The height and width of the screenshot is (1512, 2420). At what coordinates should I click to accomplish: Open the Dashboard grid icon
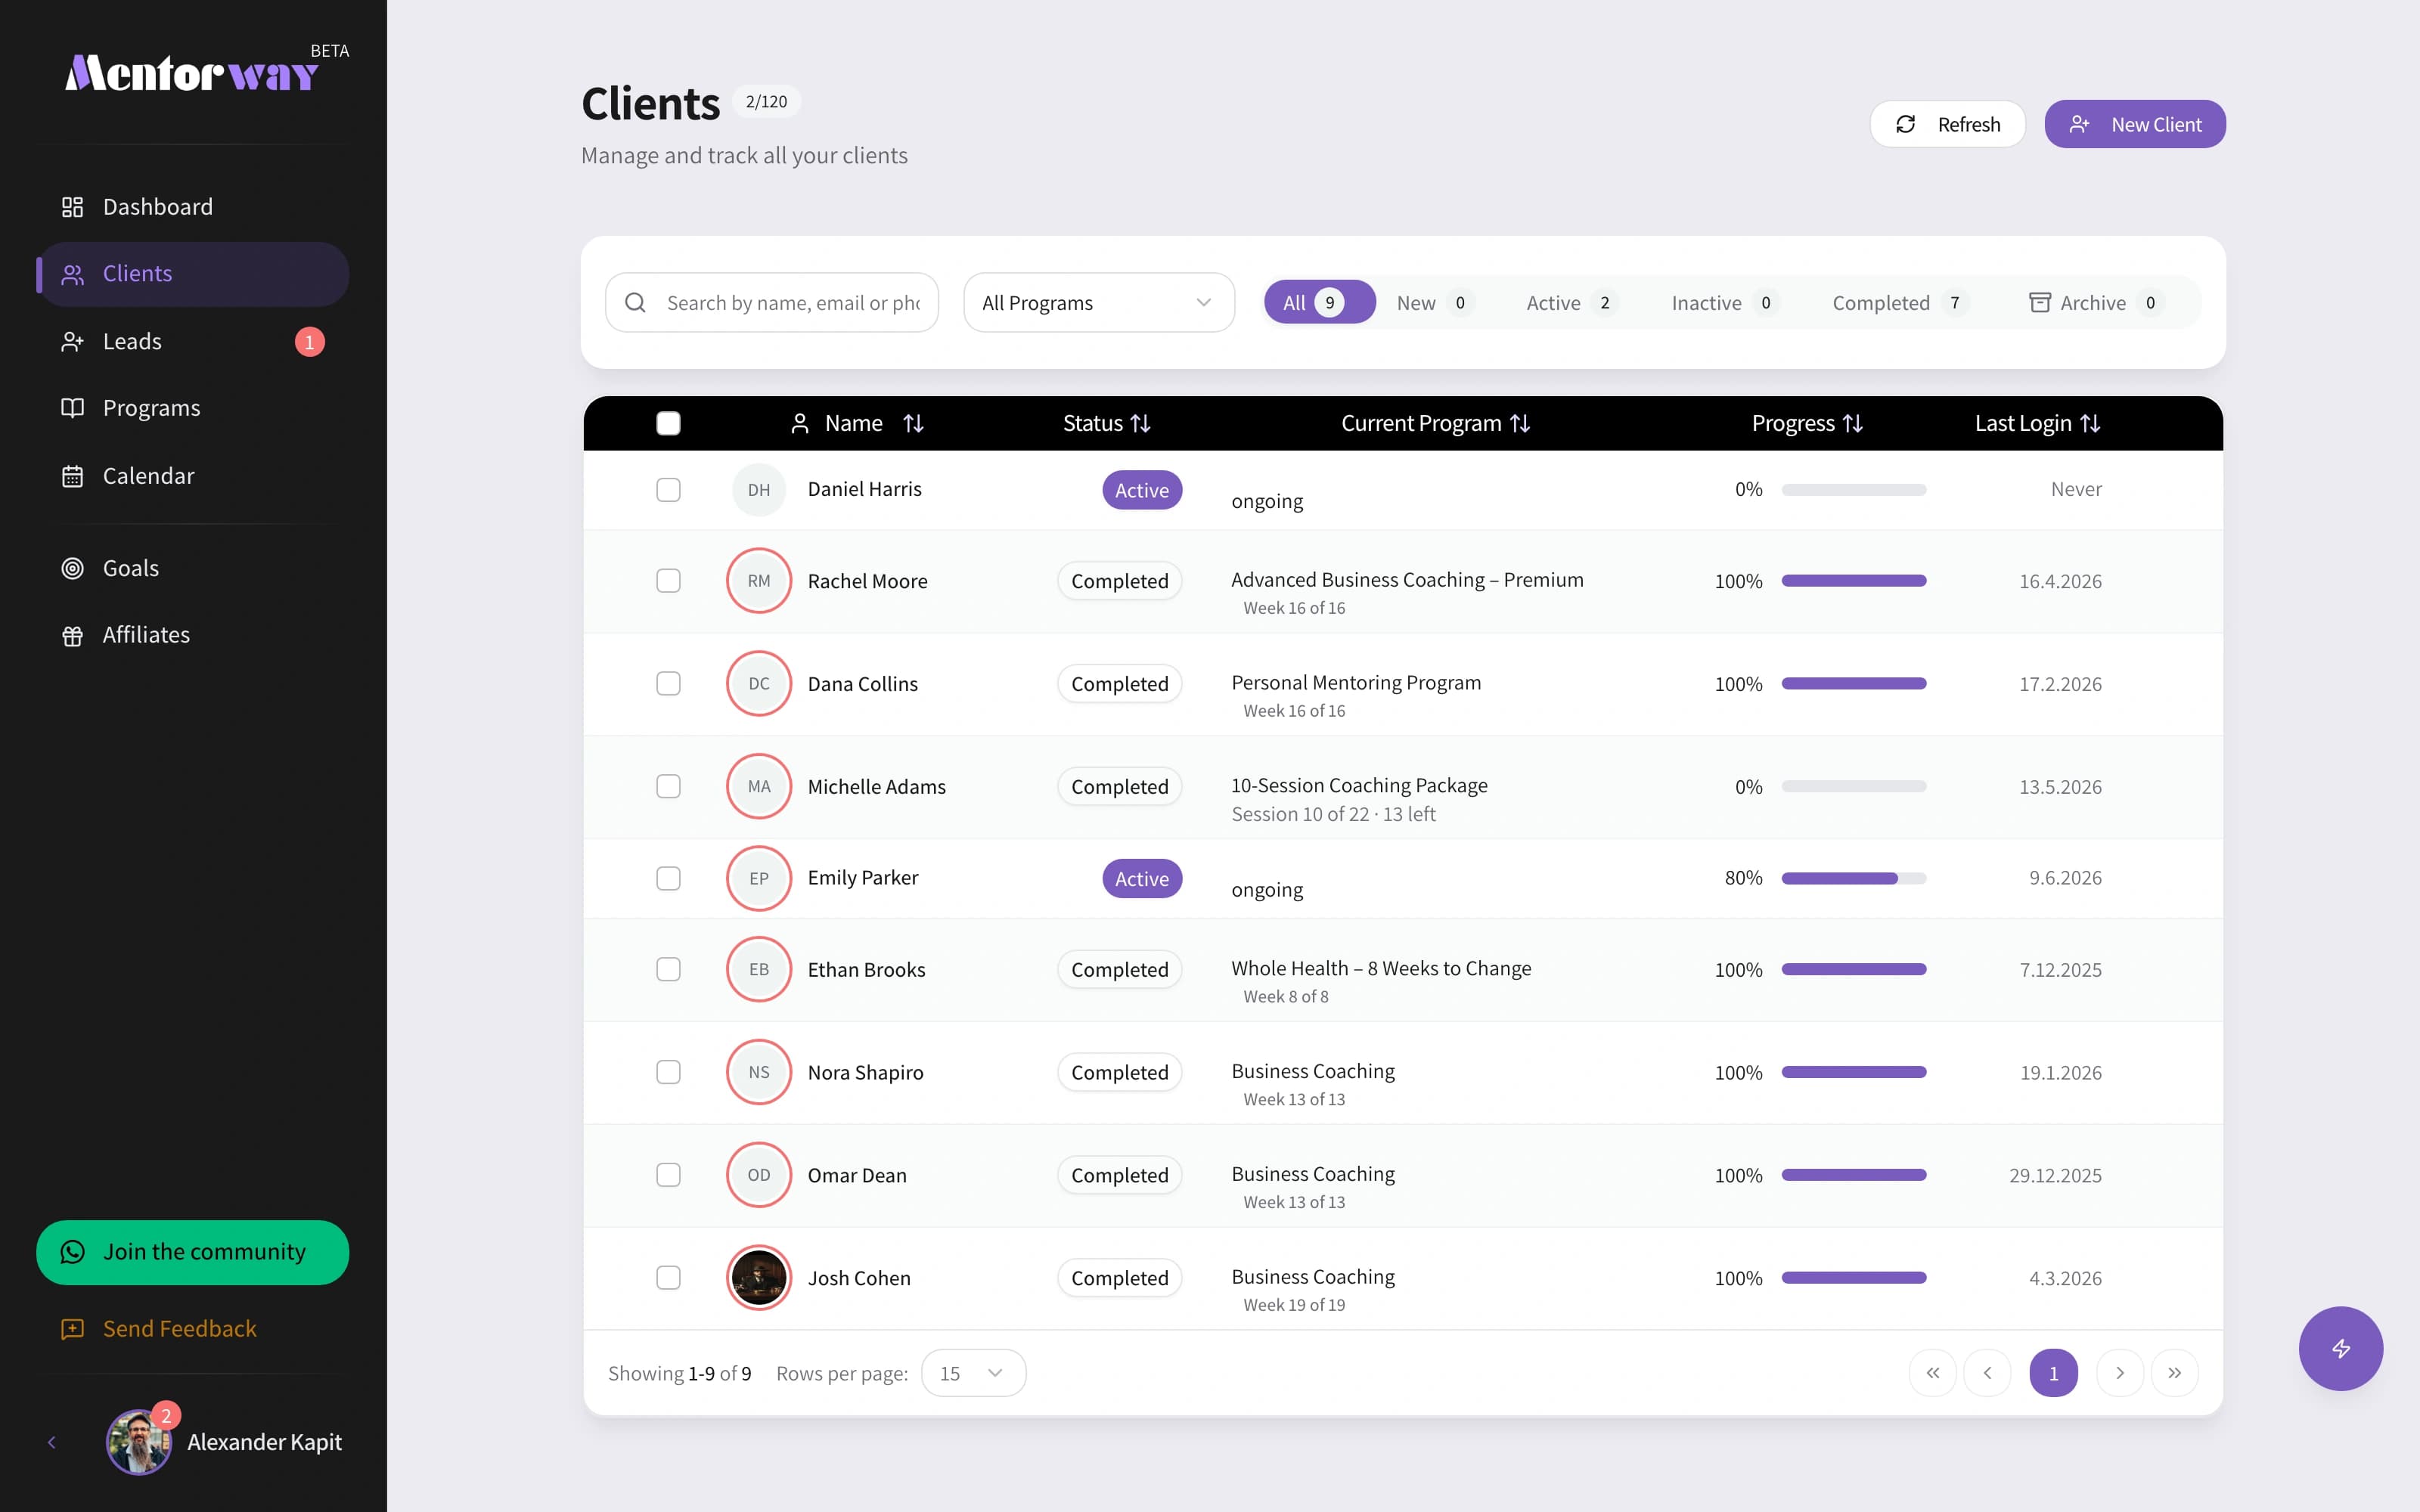coord(72,207)
